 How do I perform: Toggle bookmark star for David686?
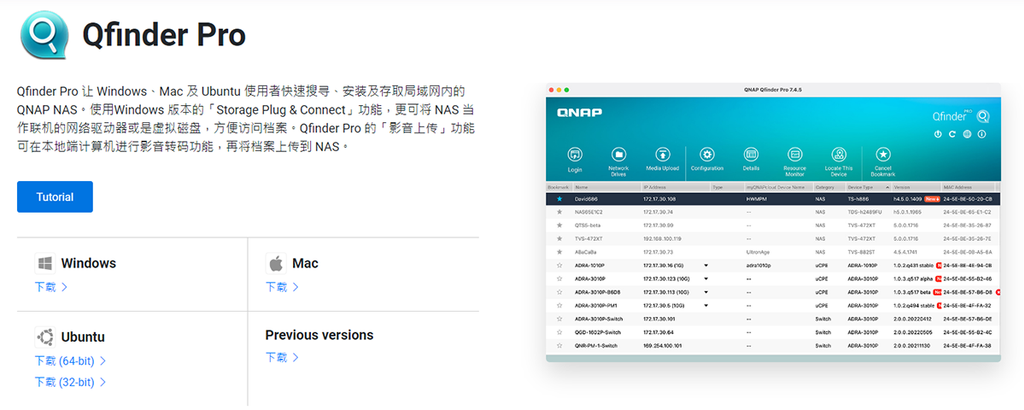(559, 198)
